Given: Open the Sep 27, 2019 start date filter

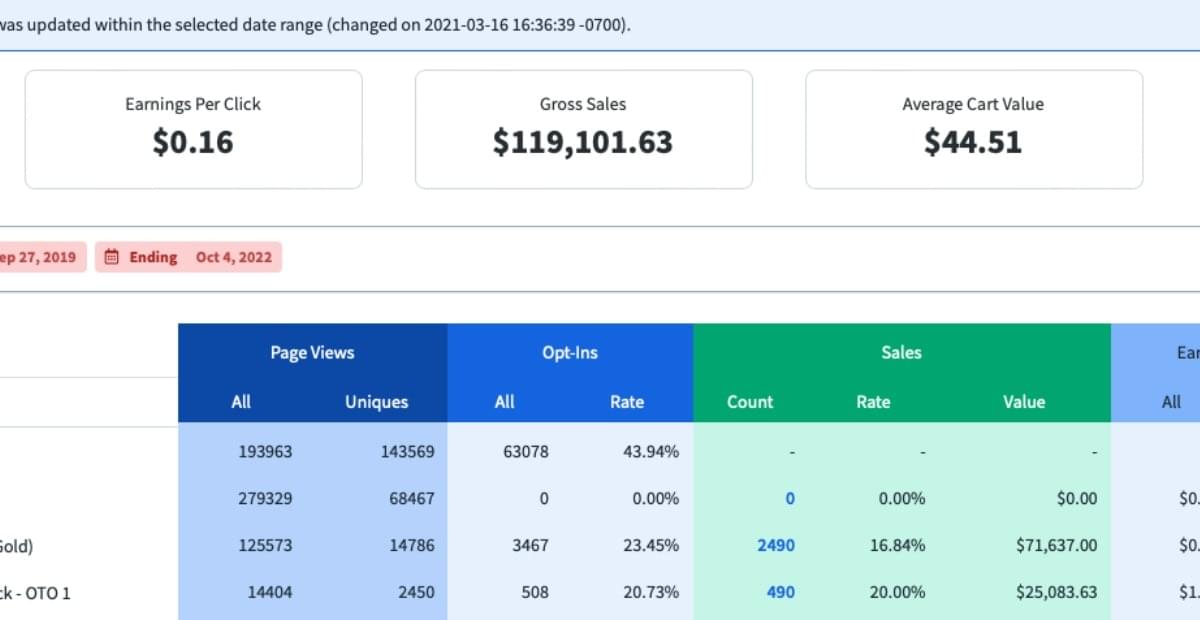Looking at the screenshot, I should tap(43, 257).
